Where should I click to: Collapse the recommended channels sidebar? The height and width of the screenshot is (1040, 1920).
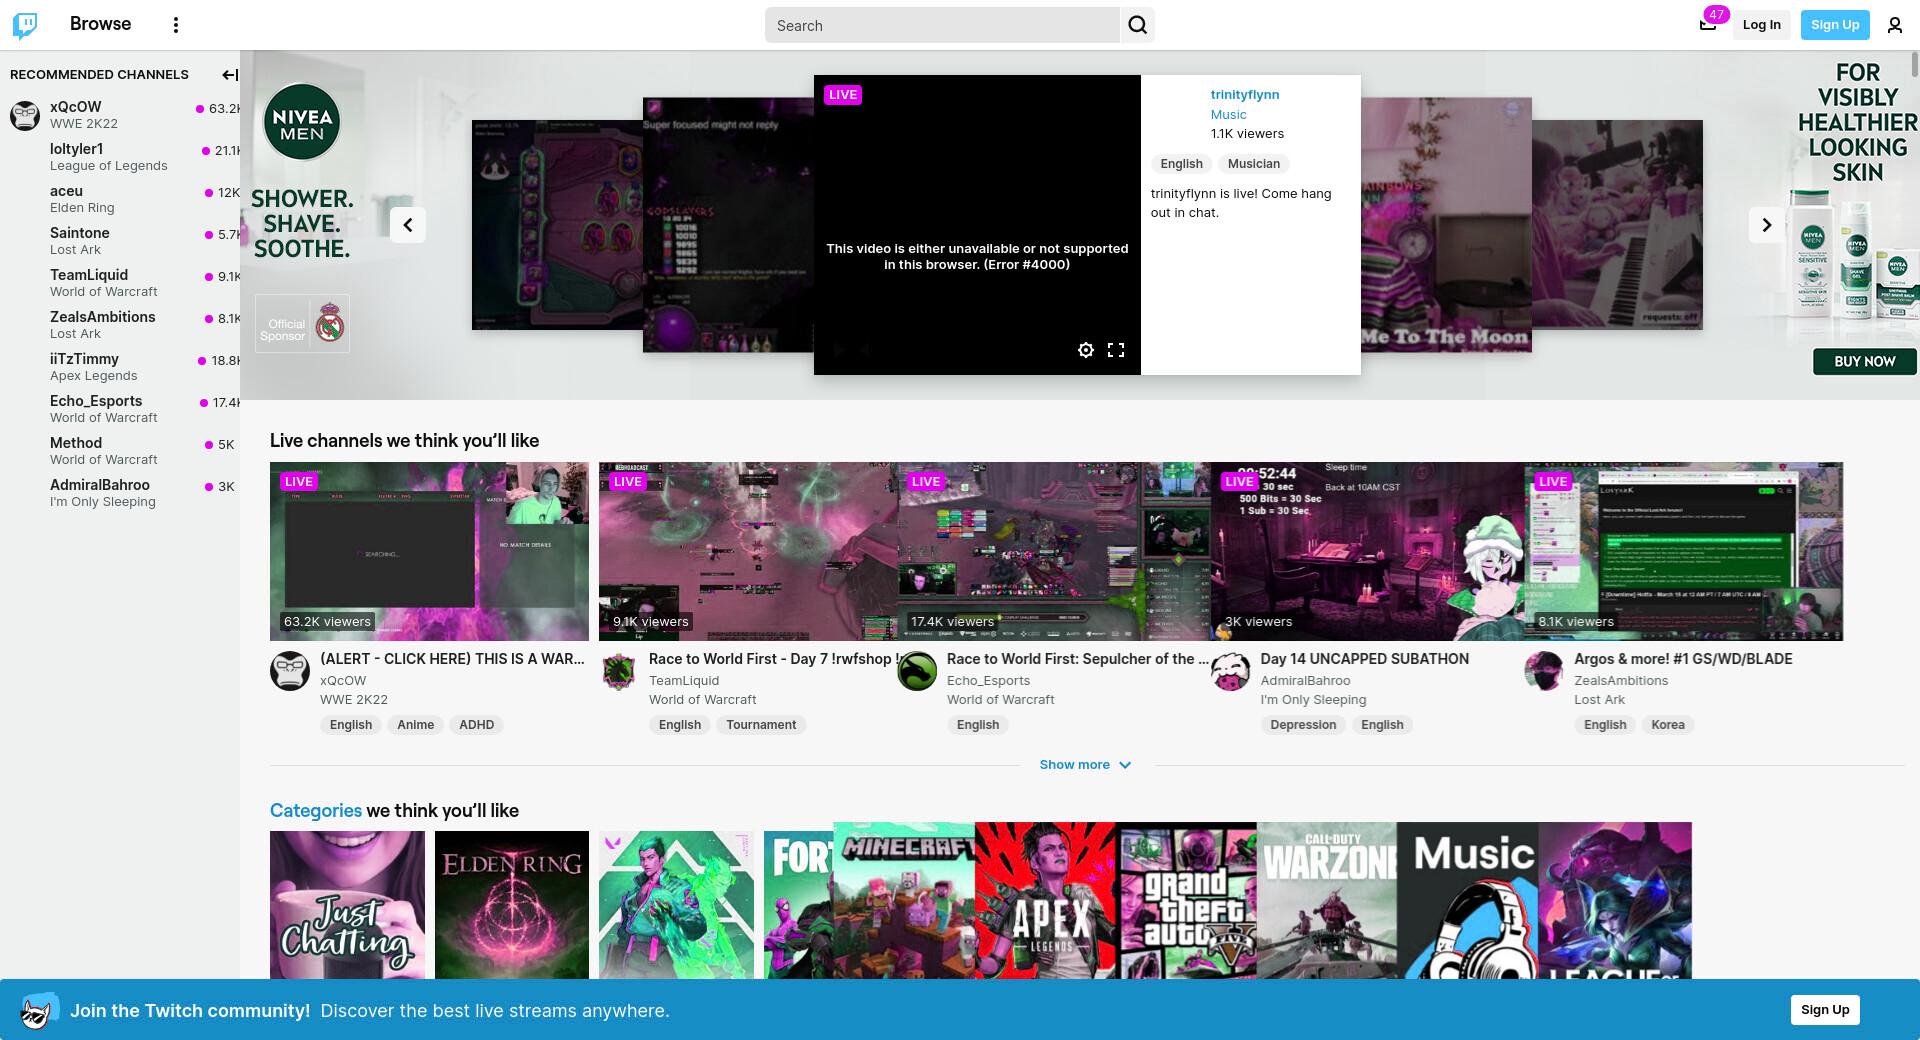tap(229, 74)
